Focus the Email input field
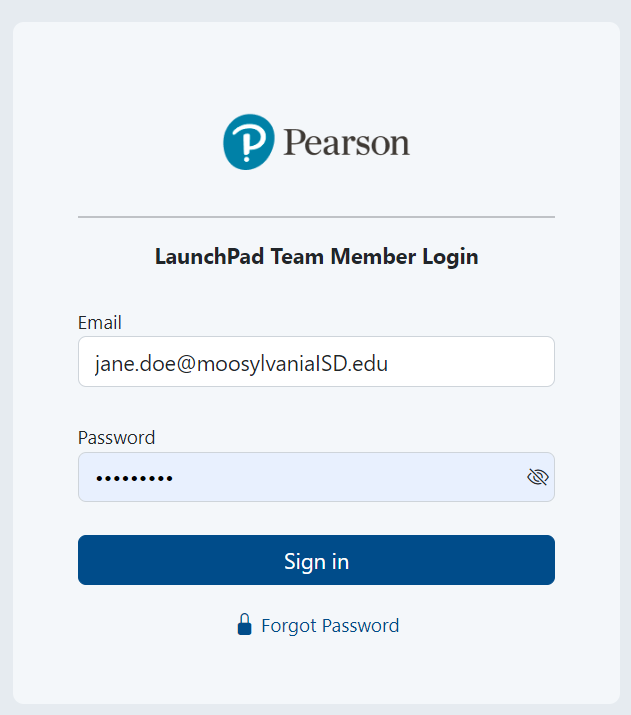This screenshot has width=631, height=715. (x=316, y=362)
